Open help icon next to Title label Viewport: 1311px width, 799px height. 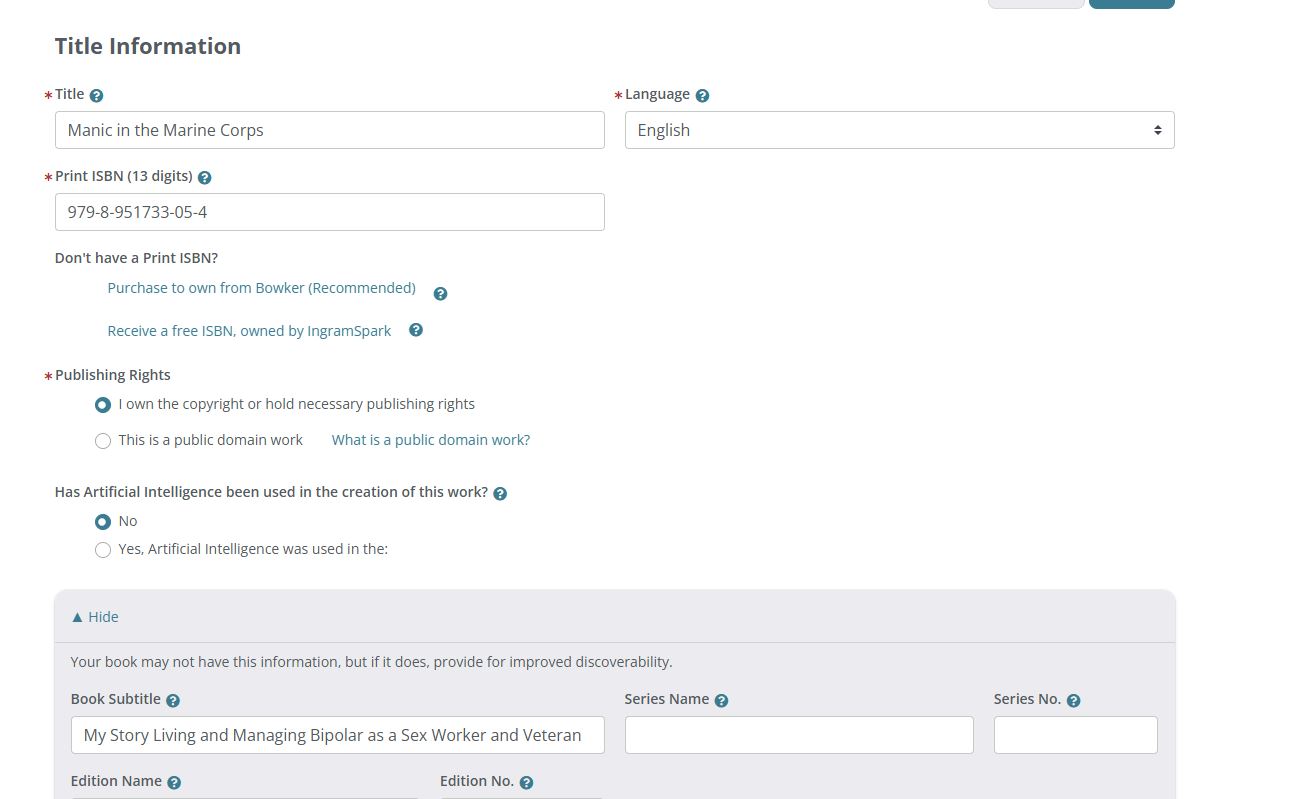pyautogui.click(x=96, y=96)
